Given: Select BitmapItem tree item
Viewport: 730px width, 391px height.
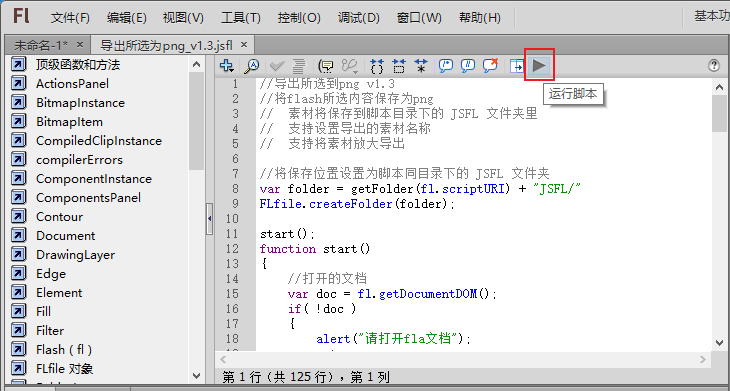Looking at the screenshot, I should pos(69,121).
